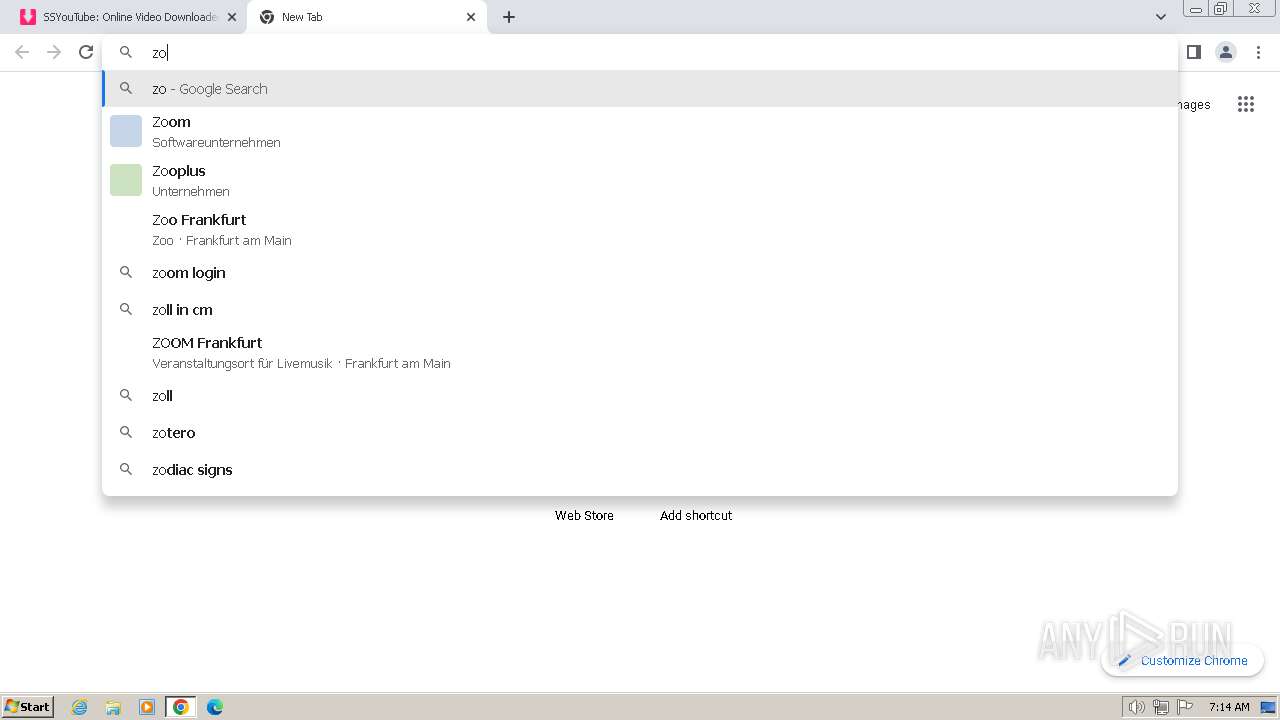Close the SSYouTube tab
This screenshot has height=720, width=1280.
[232, 17]
